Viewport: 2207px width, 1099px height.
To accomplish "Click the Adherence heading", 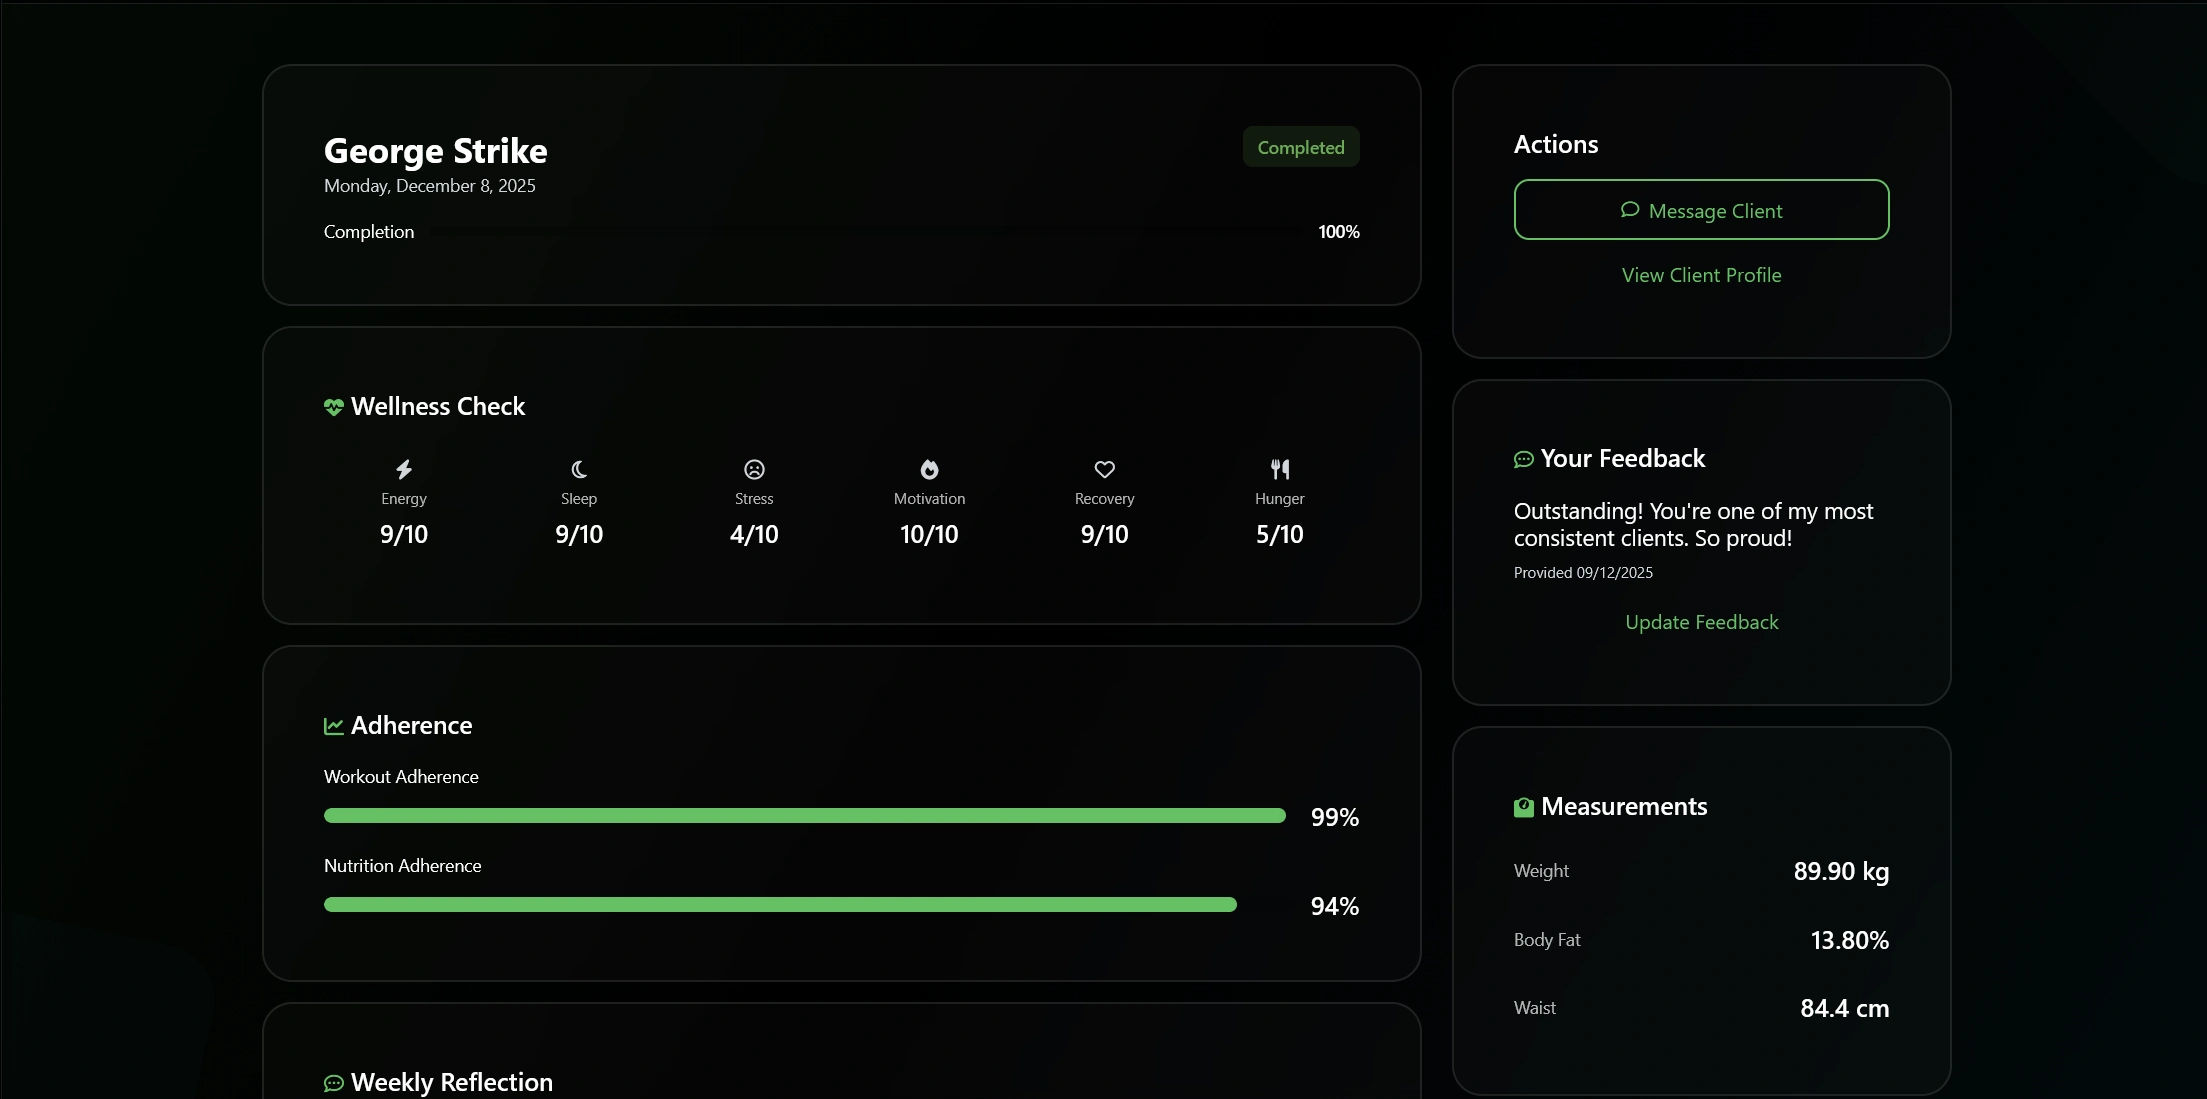I will [411, 726].
